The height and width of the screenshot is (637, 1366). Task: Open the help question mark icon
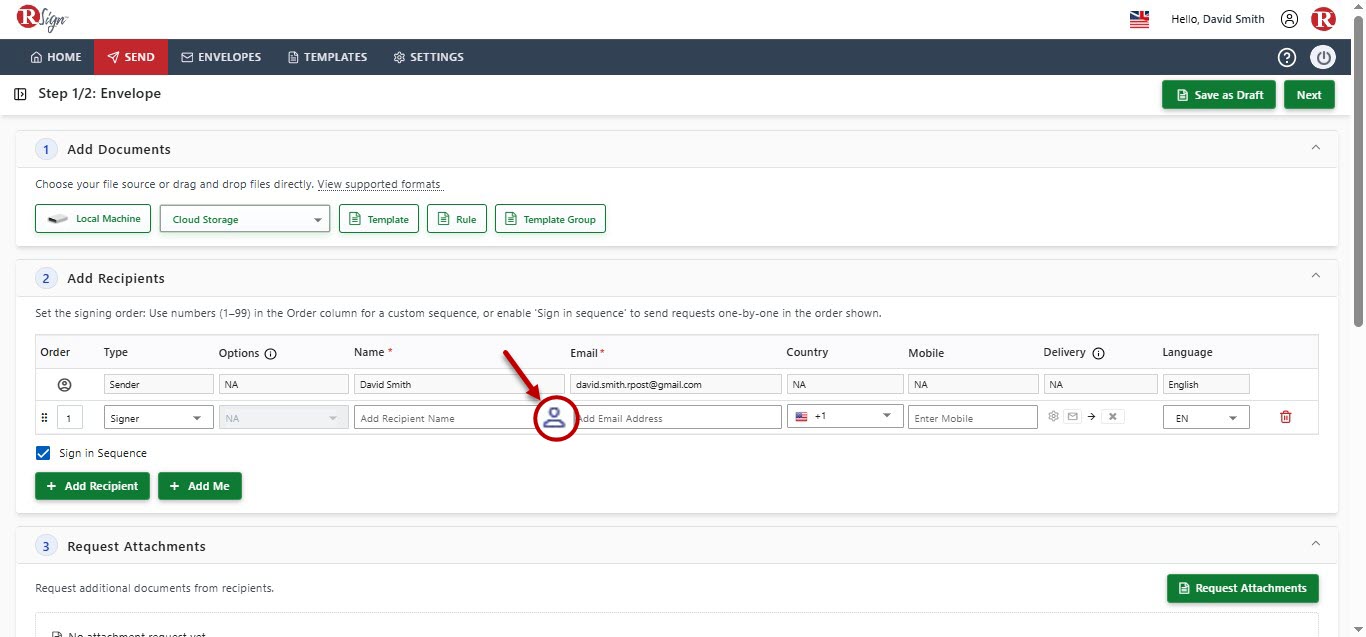click(1287, 57)
